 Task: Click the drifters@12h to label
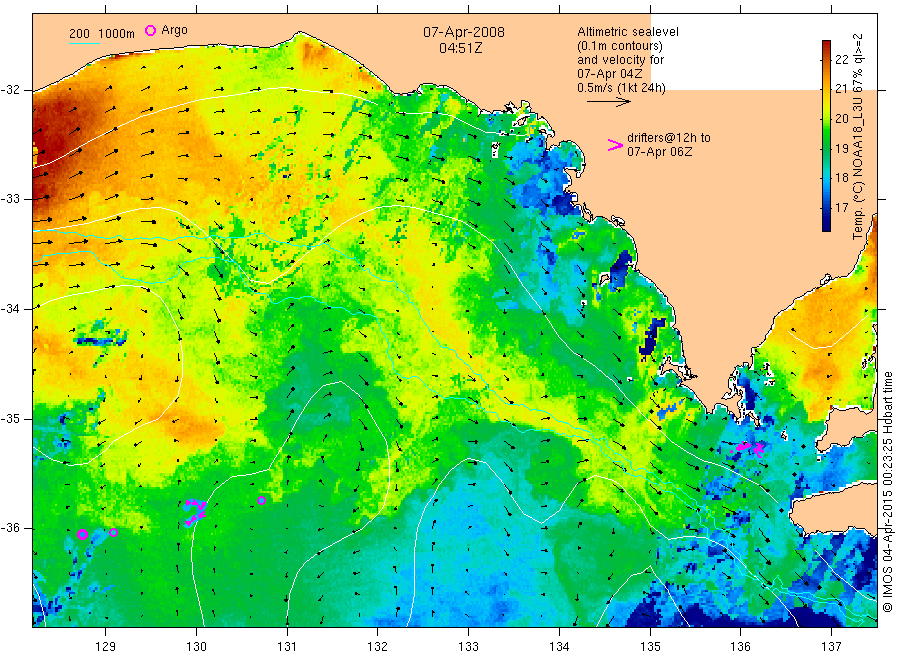(669, 138)
